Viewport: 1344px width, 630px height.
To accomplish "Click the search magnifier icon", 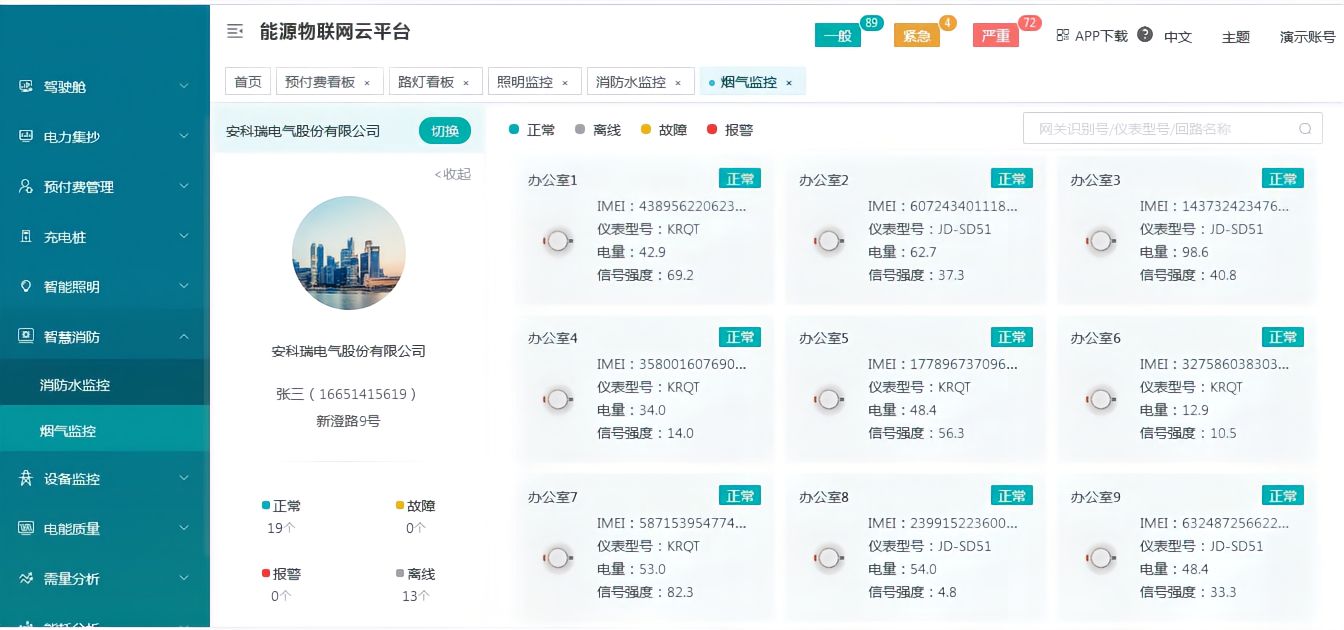I will (1304, 129).
